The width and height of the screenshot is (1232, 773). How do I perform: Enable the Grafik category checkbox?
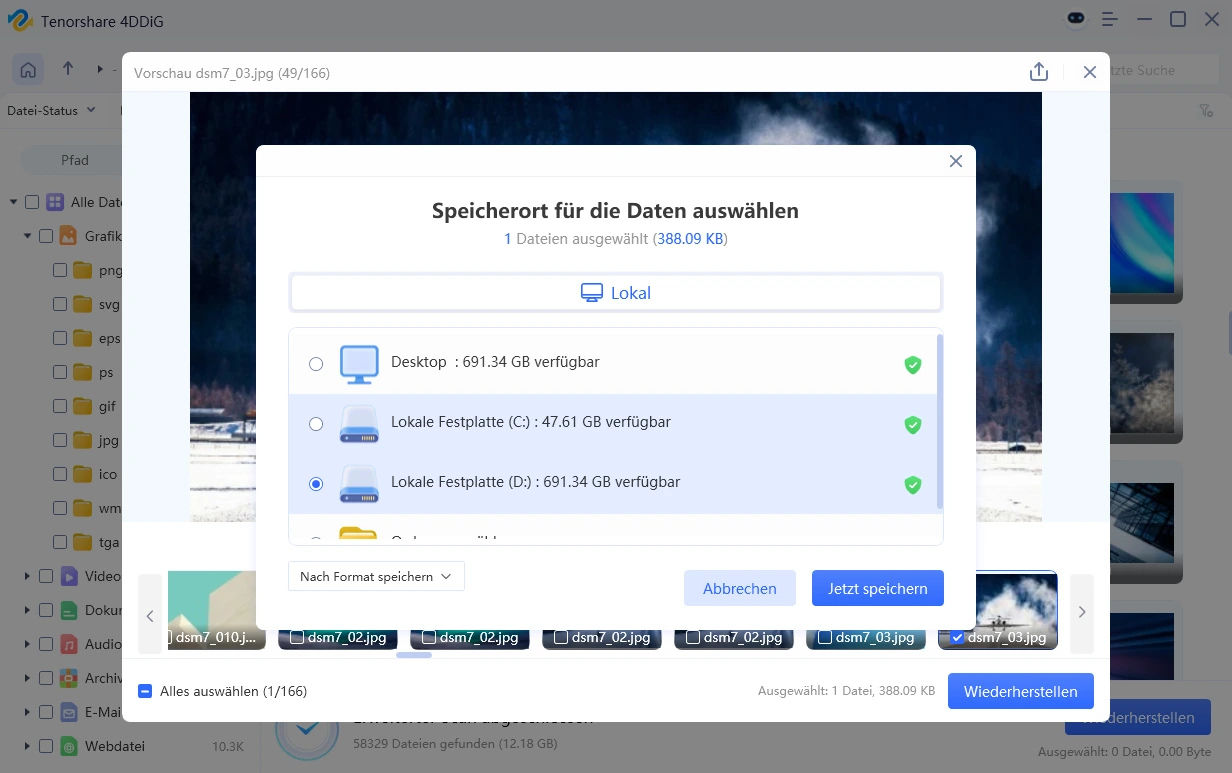[x=44, y=236]
